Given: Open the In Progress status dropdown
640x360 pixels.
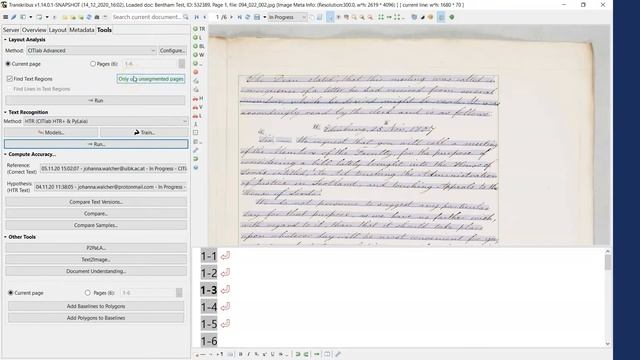Looking at the screenshot, I should coord(287,17).
